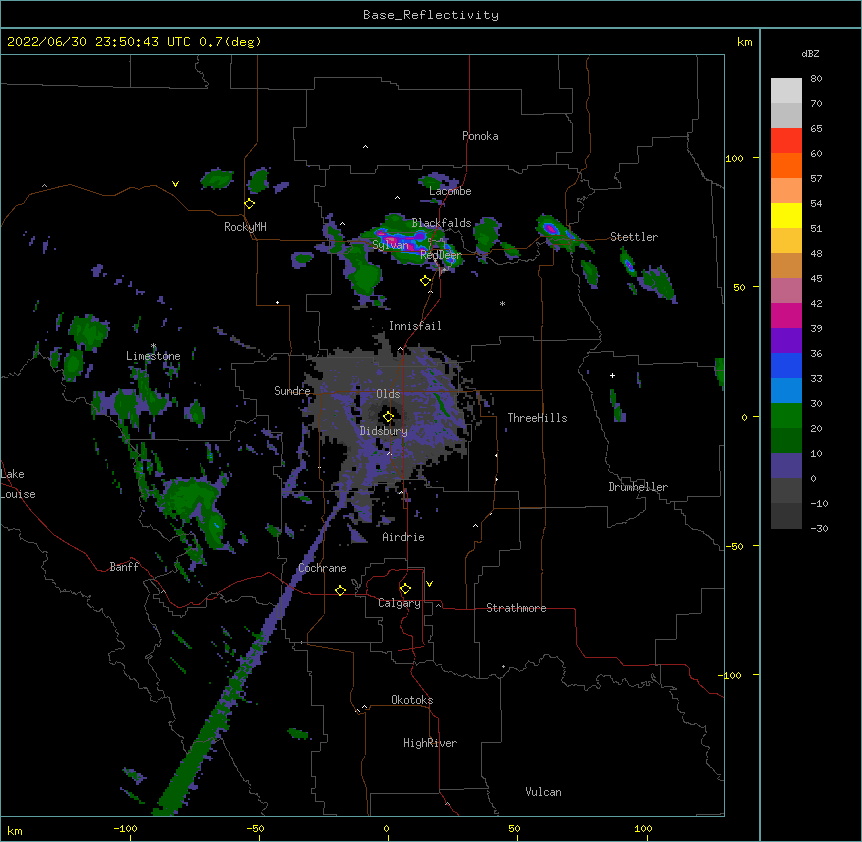Click the Limestone label
This screenshot has width=862, height=842.
coord(153,356)
